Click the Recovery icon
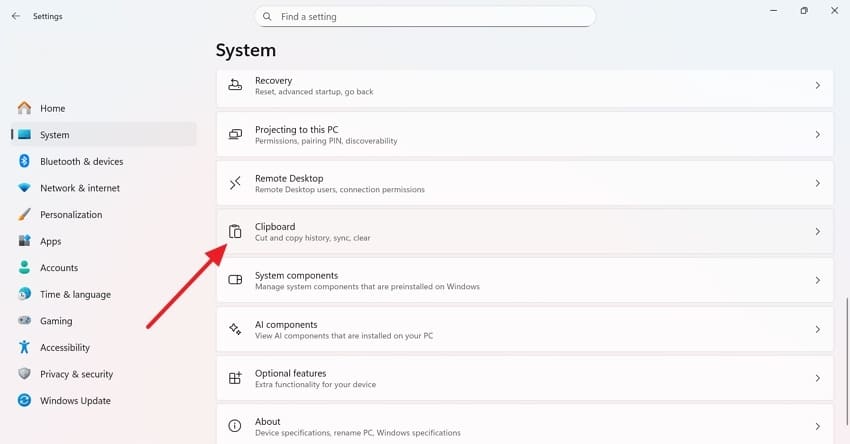The height and width of the screenshot is (444, 850). point(235,85)
